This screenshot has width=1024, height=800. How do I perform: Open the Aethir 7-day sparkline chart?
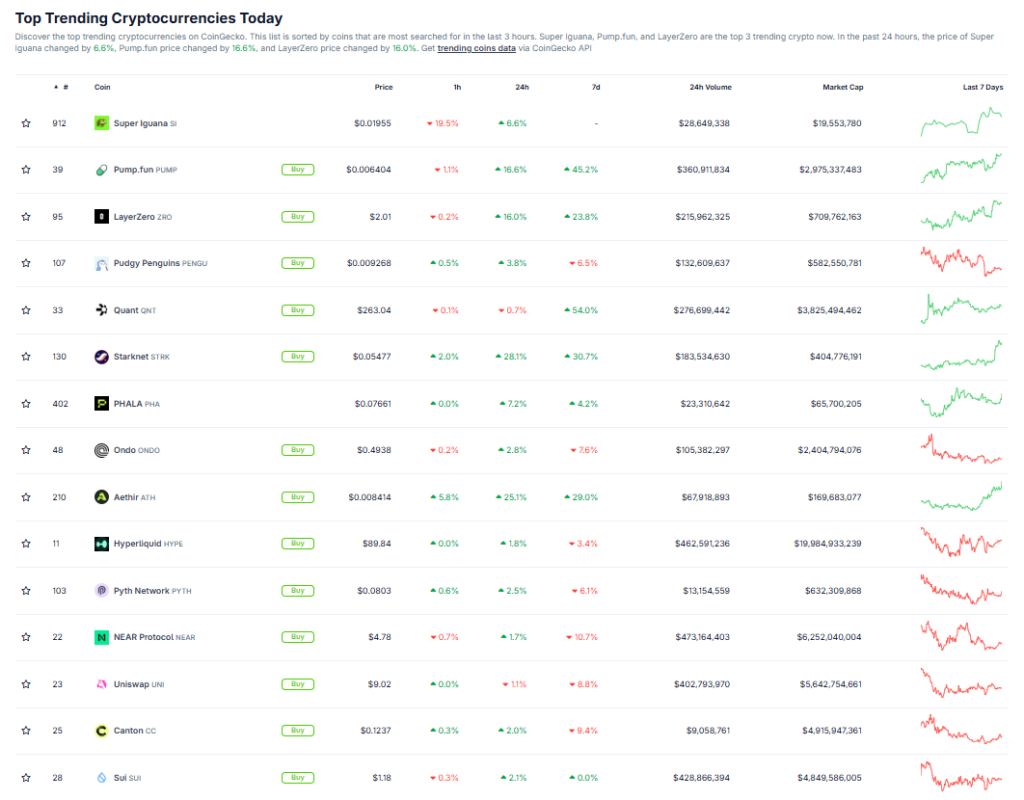pos(961,496)
